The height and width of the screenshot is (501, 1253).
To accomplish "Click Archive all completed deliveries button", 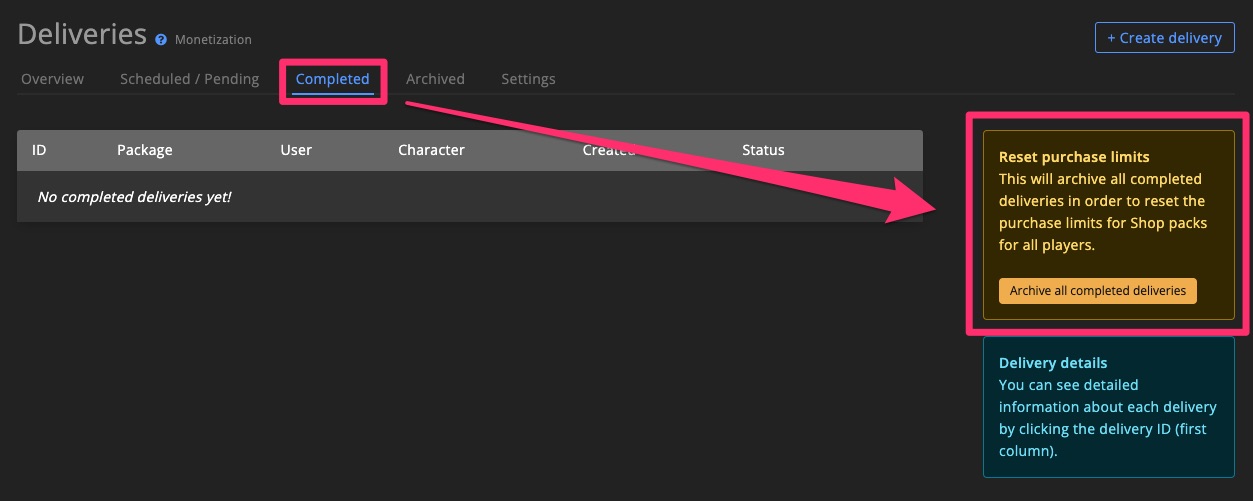I will tap(1097, 290).
